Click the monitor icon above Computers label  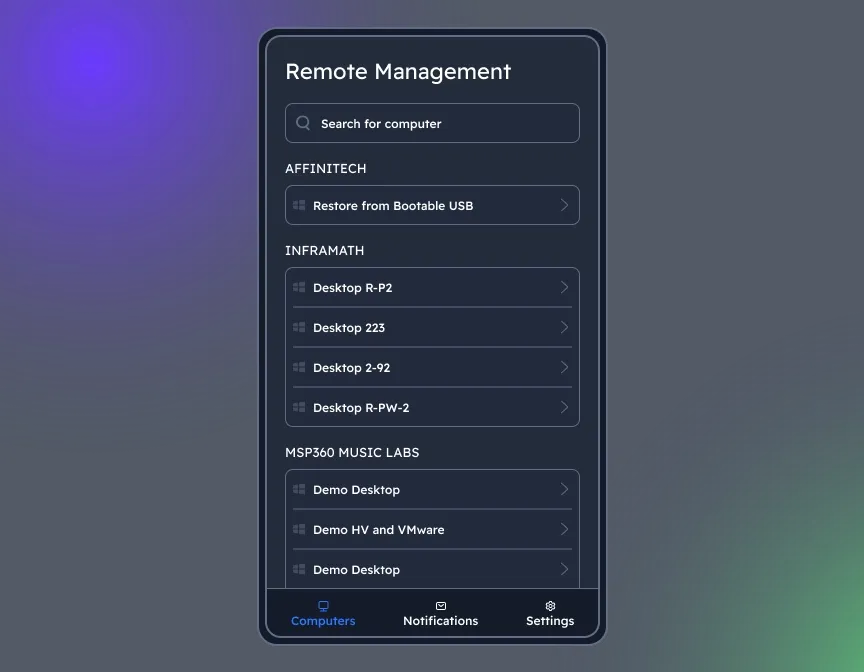[323, 605]
